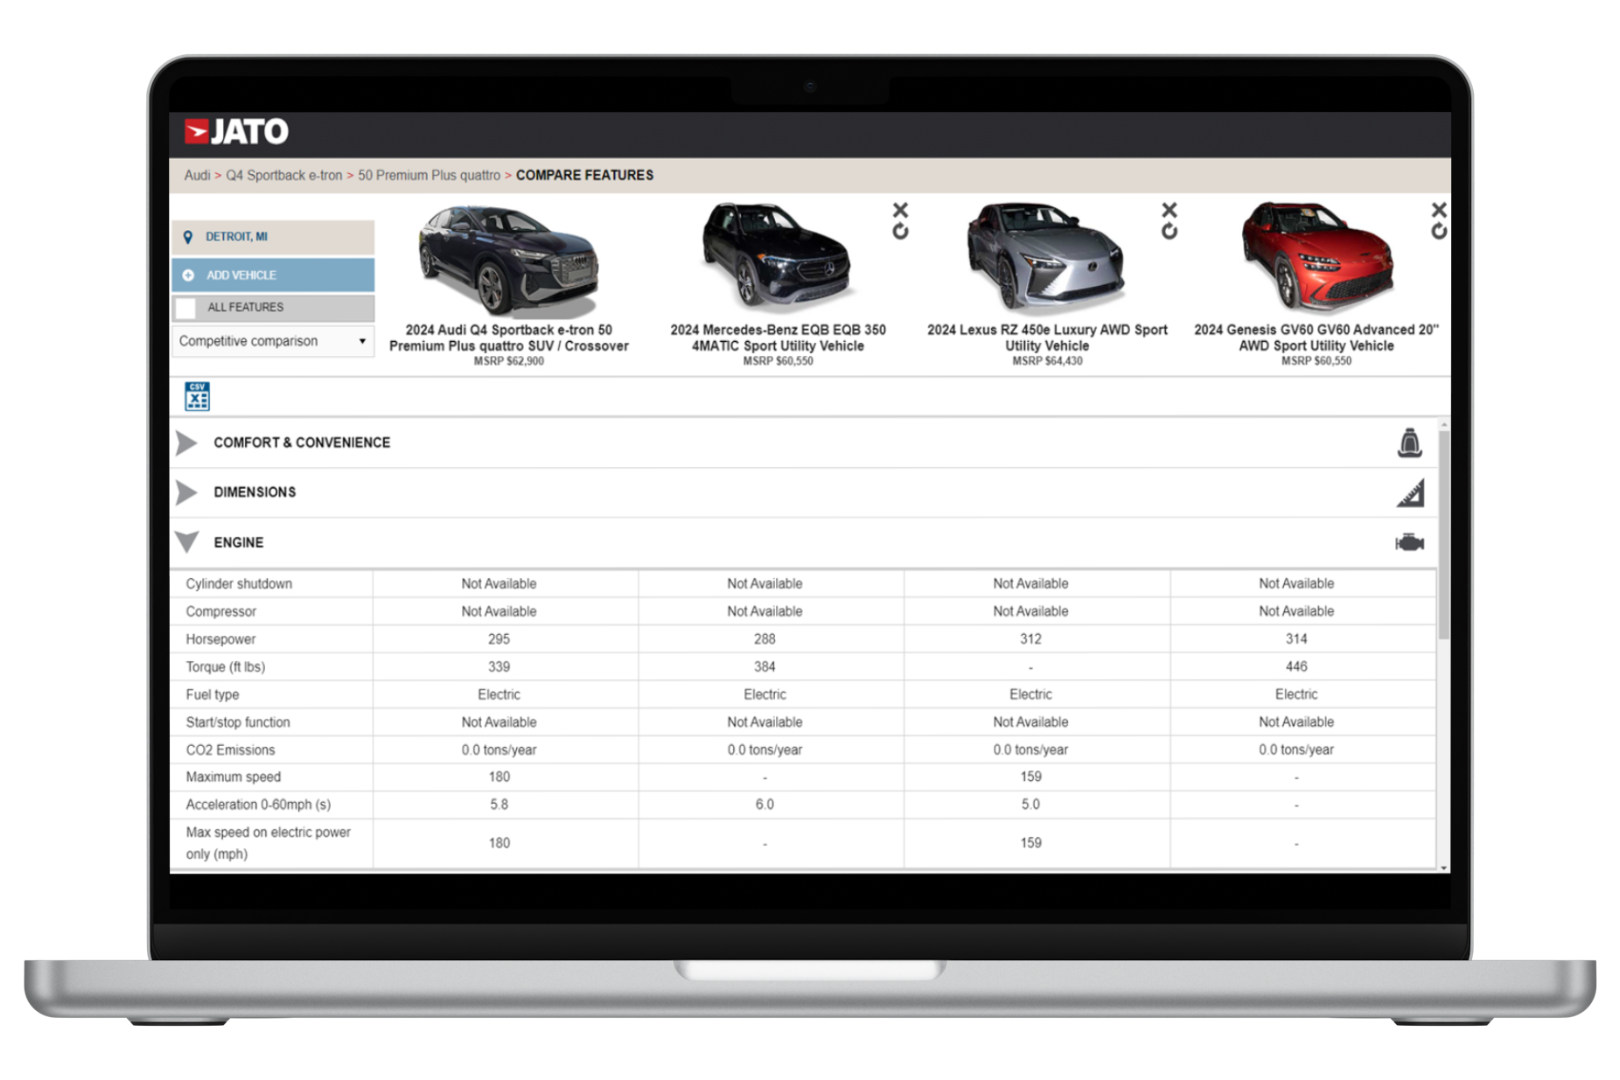
Task: Click the Detroit, MI location button
Action: (x=273, y=237)
